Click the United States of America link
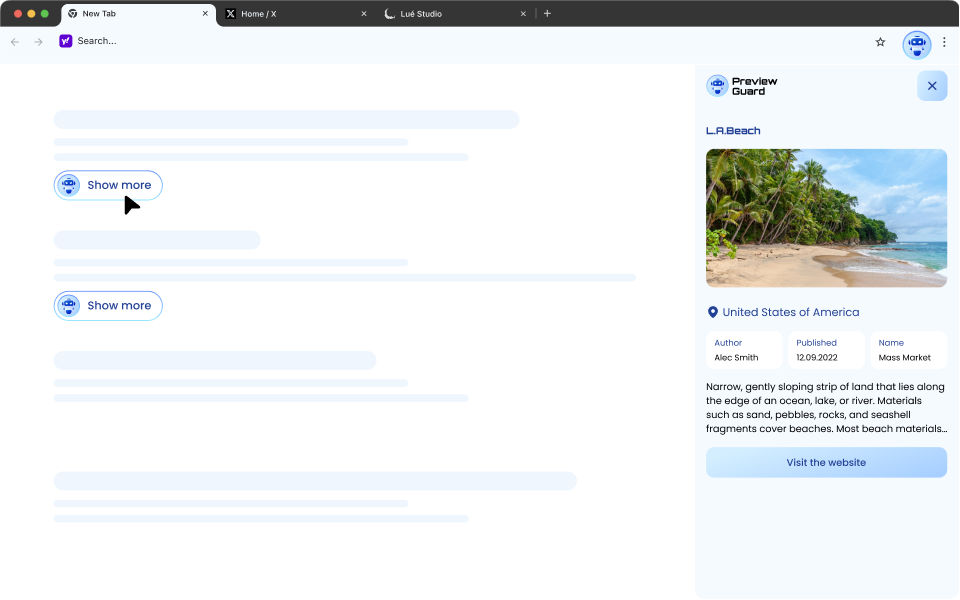This screenshot has height=600, width=960. click(x=790, y=312)
